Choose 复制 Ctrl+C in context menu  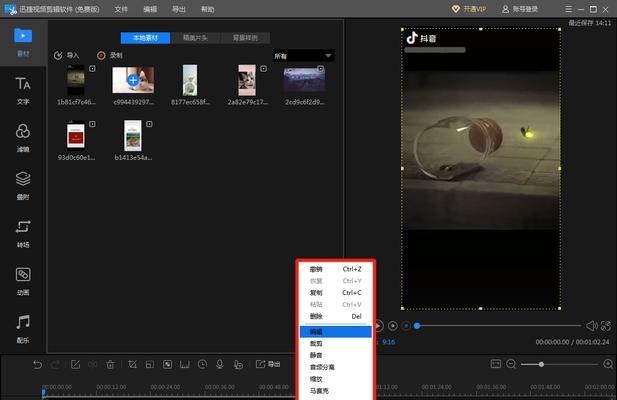(x=335, y=293)
